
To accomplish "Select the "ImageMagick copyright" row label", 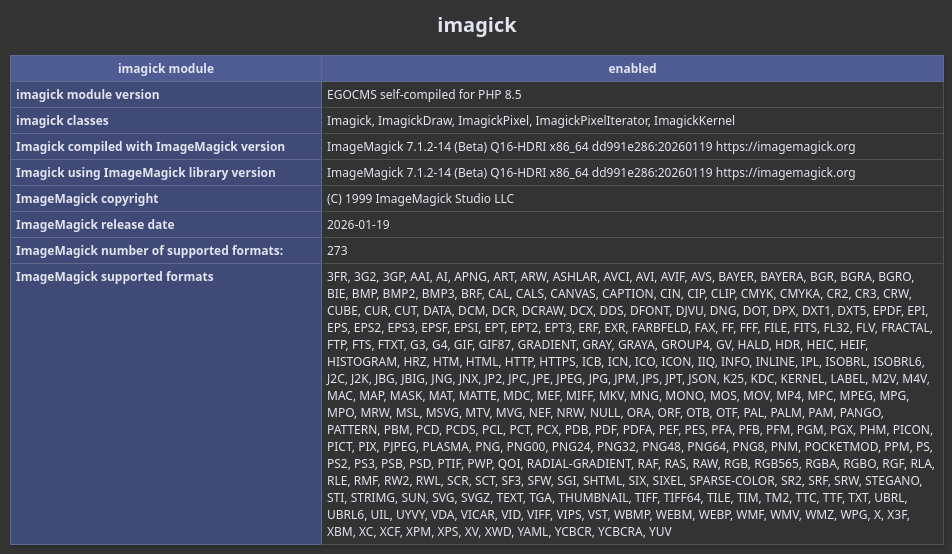I will 87,199.
